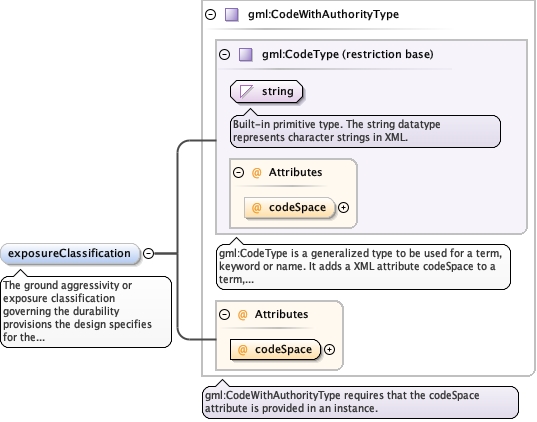The height and width of the screenshot is (422, 537).
Task: Click the @ icon in lower codeSpace node
Action: [242, 349]
